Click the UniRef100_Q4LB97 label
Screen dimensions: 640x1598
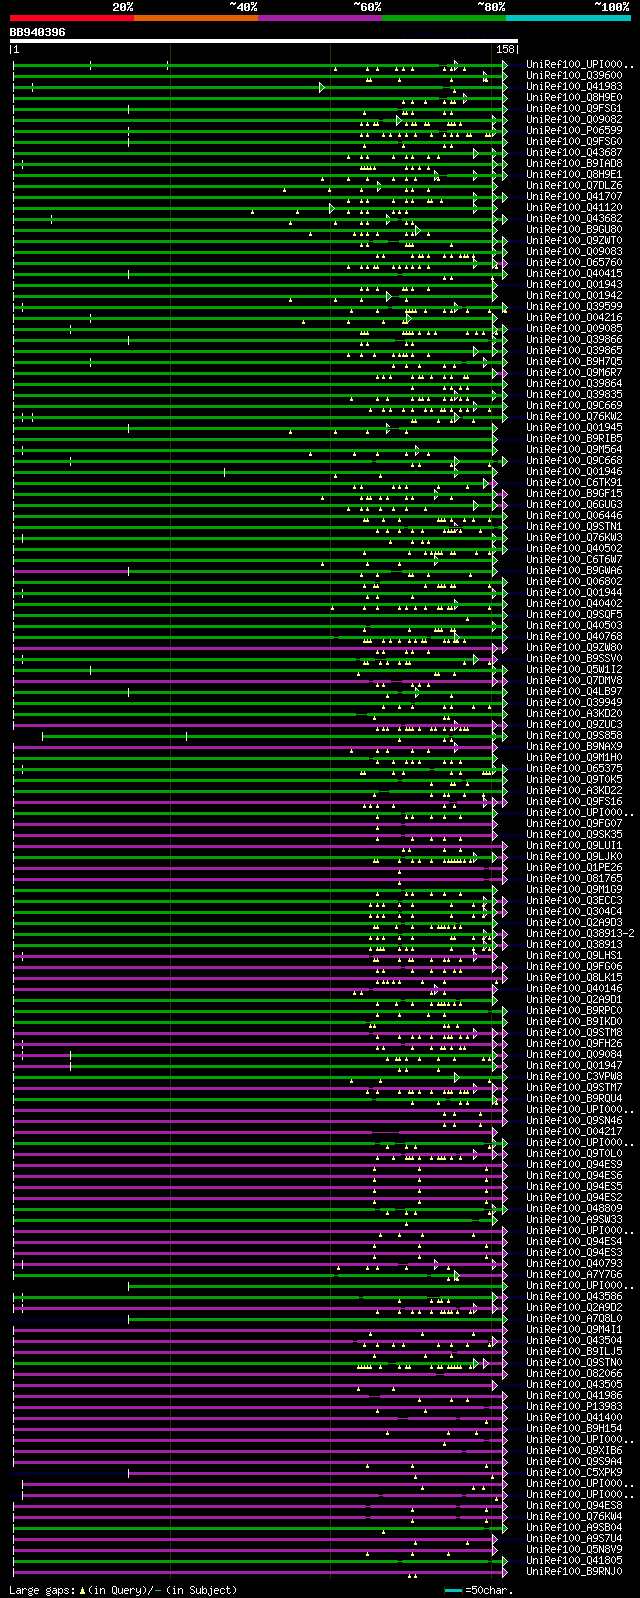(574, 692)
